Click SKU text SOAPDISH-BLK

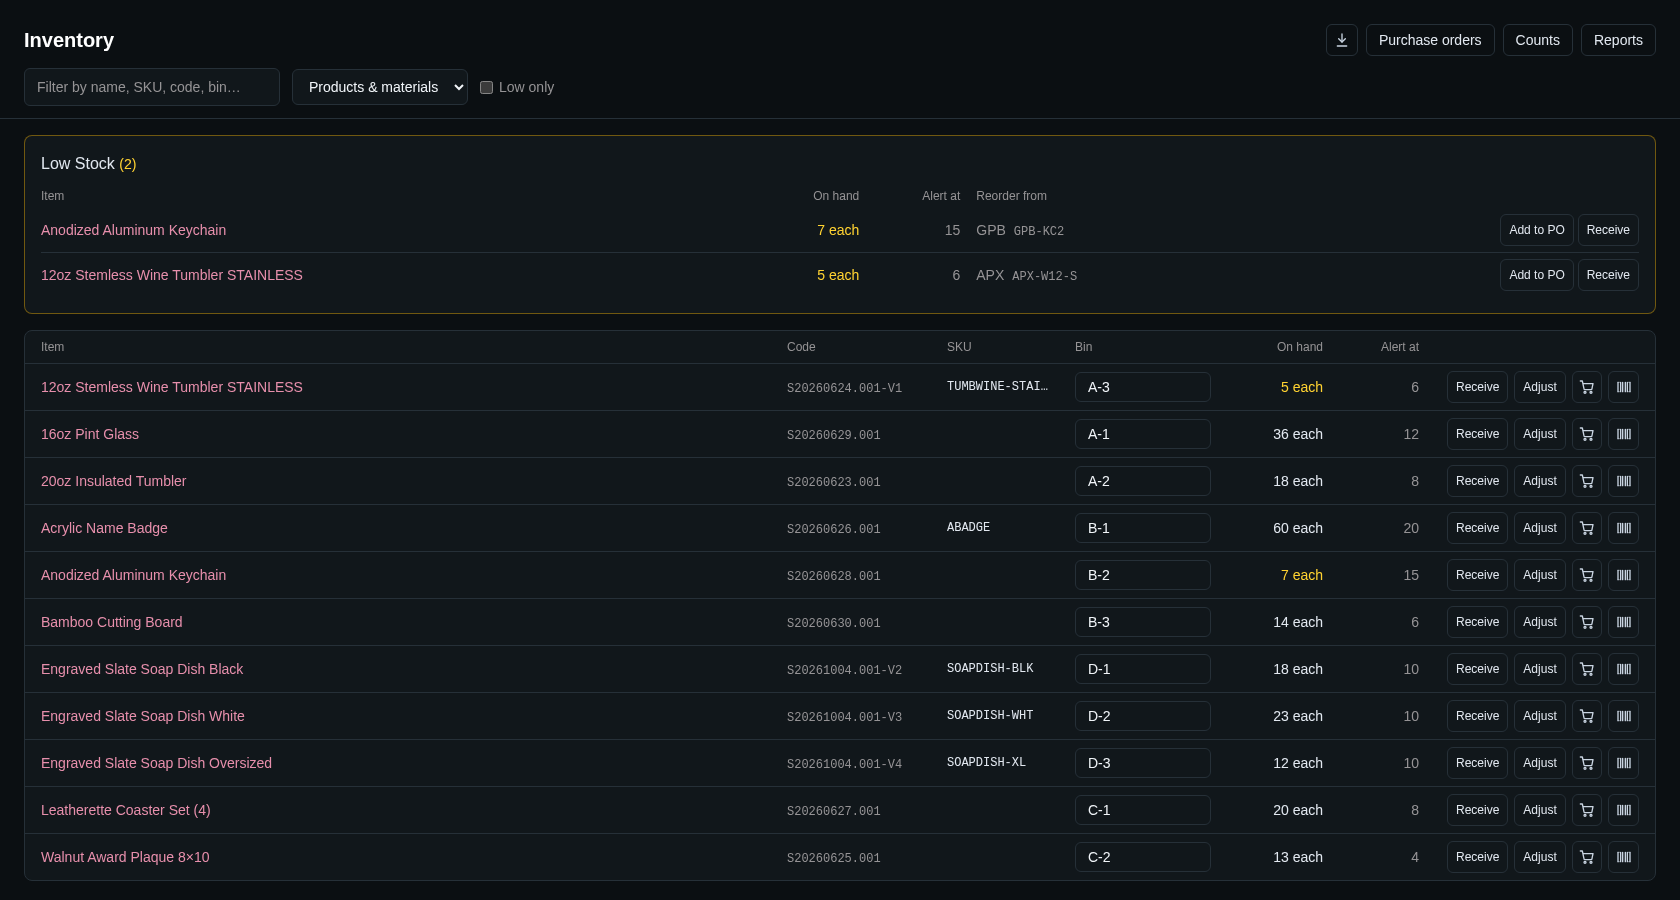click(x=990, y=668)
